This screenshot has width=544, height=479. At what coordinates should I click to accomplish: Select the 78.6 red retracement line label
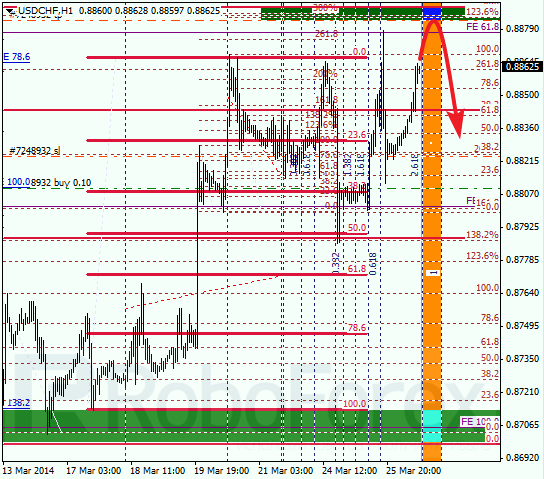click(357, 328)
